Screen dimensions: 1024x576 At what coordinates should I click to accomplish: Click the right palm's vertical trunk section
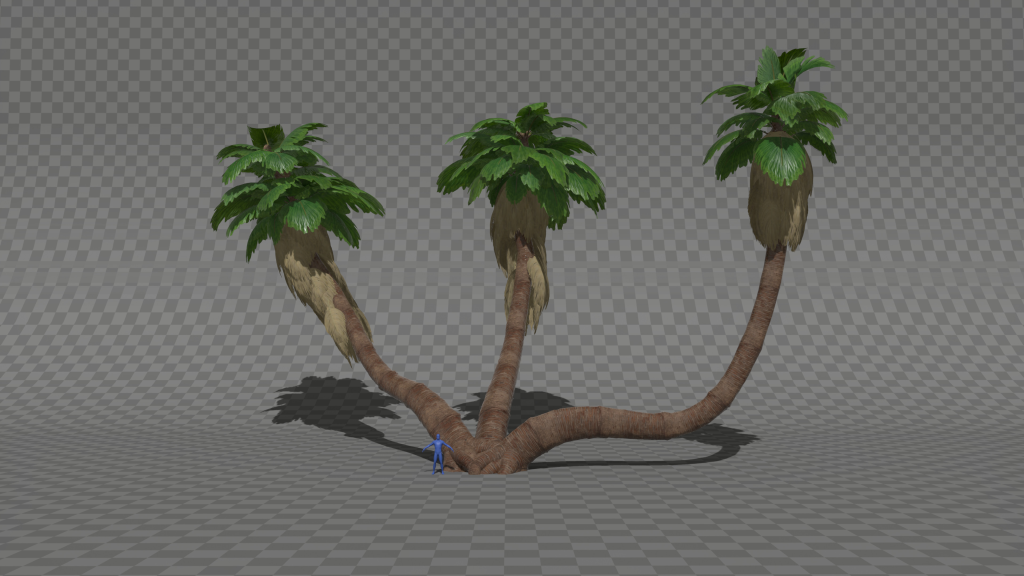tap(765, 310)
